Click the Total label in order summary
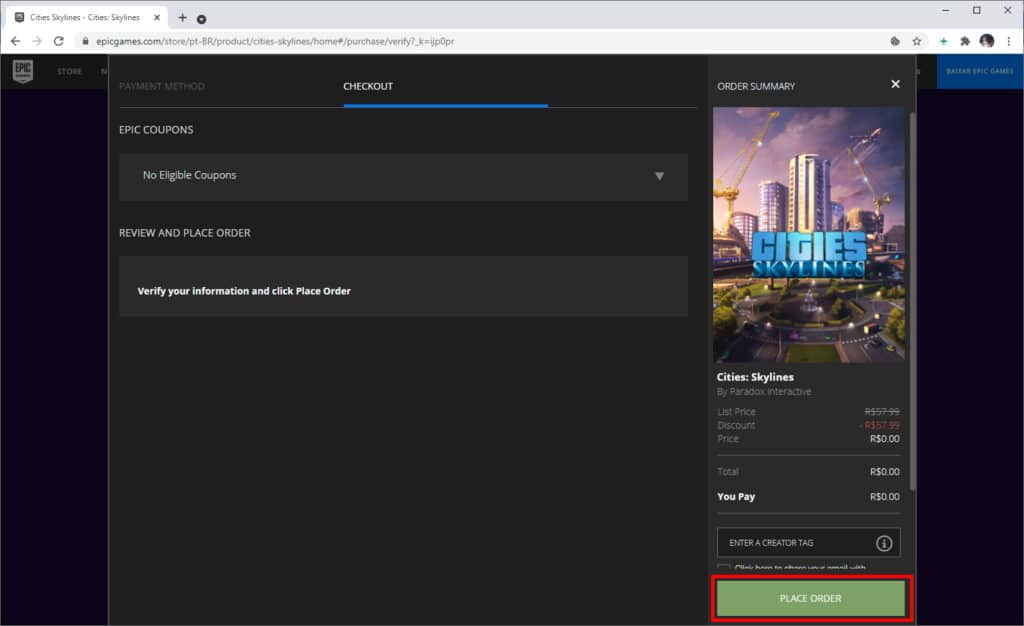This screenshot has height=626, width=1024. click(728, 472)
